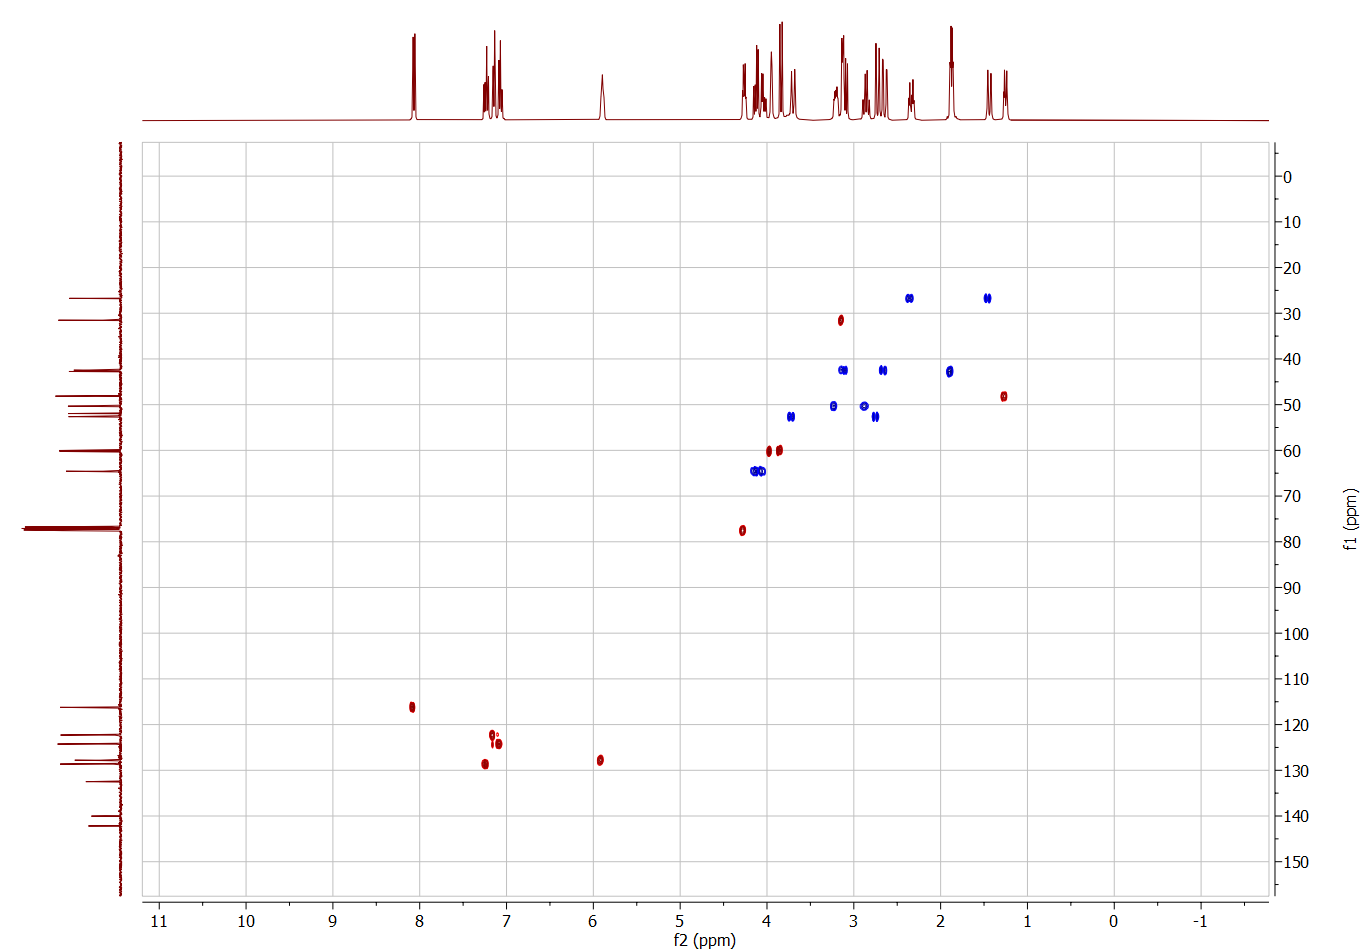The height and width of the screenshot is (949, 1360).
Task: Click the 11 tick label on f2 axis
Action: pos(159,921)
